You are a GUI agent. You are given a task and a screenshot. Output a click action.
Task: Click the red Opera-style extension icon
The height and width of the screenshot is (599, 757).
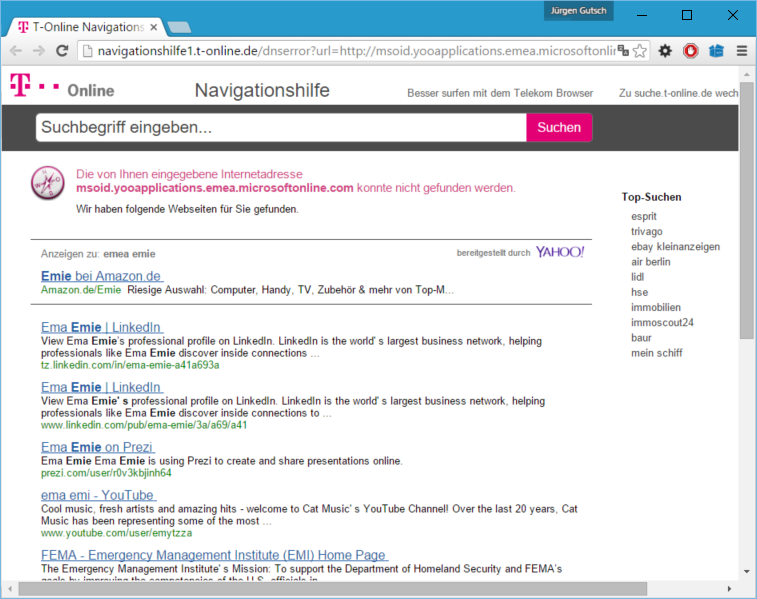coord(691,51)
